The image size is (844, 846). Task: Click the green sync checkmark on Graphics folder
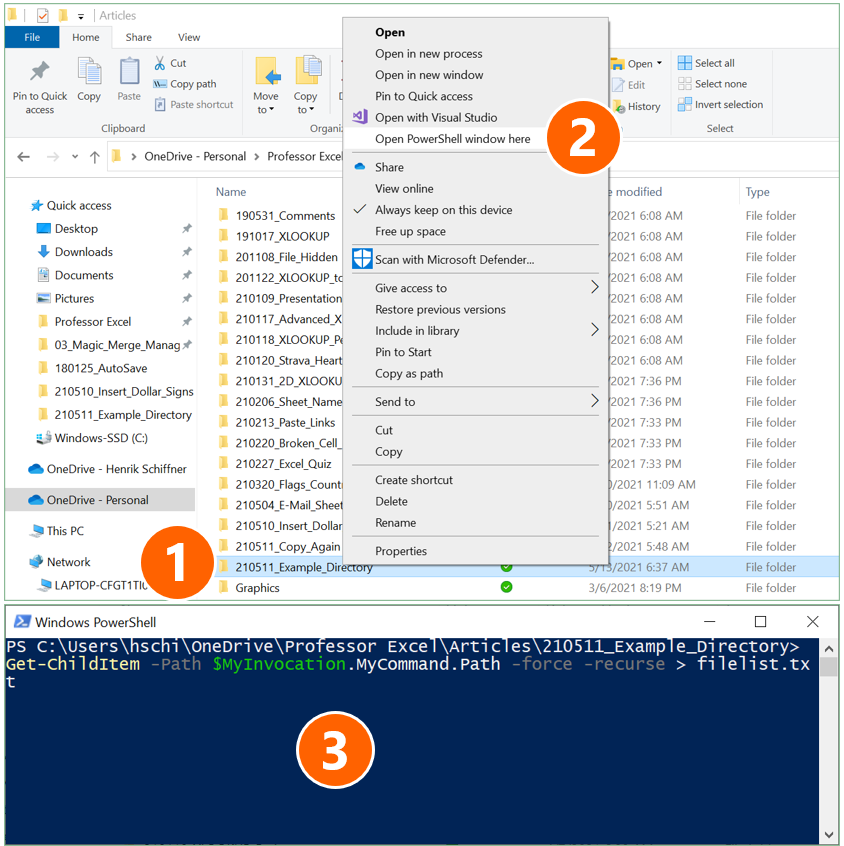[x=506, y=587]
